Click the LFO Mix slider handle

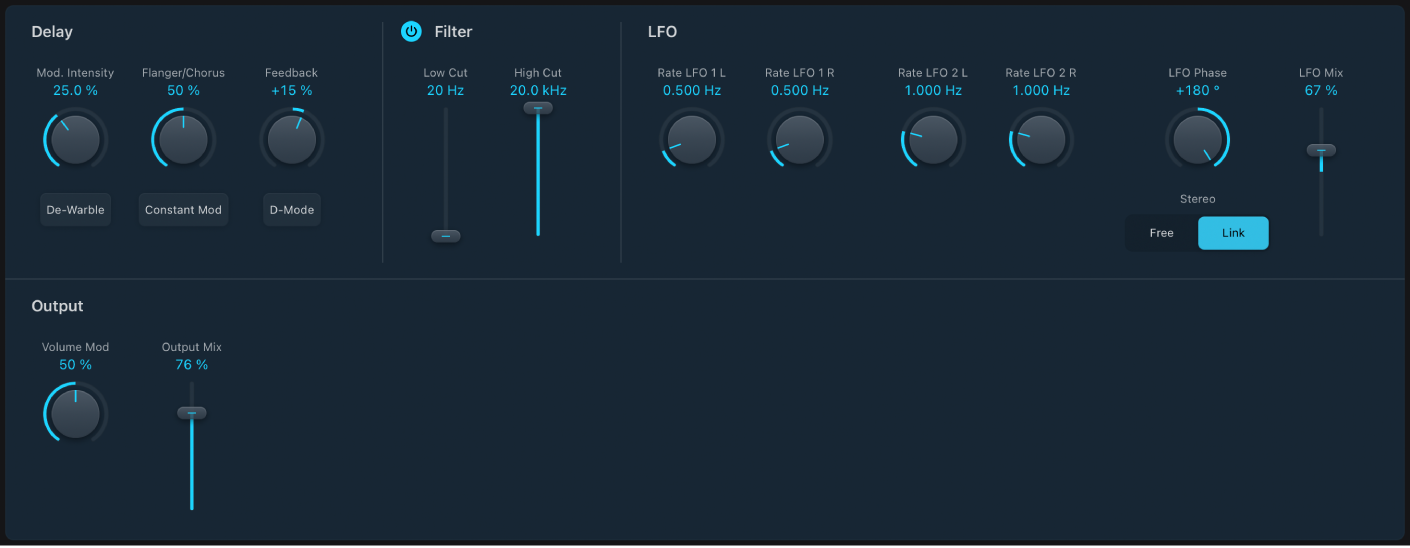pyautogui.click(x=1321, y=151)
